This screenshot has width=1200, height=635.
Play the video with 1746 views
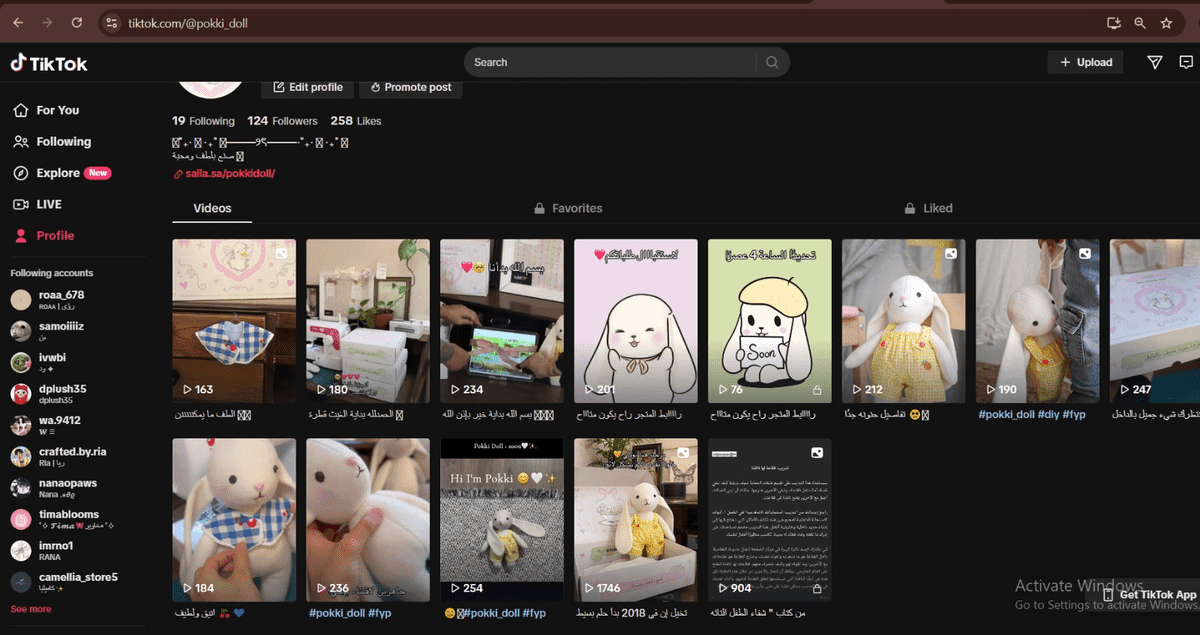(636, 520)
